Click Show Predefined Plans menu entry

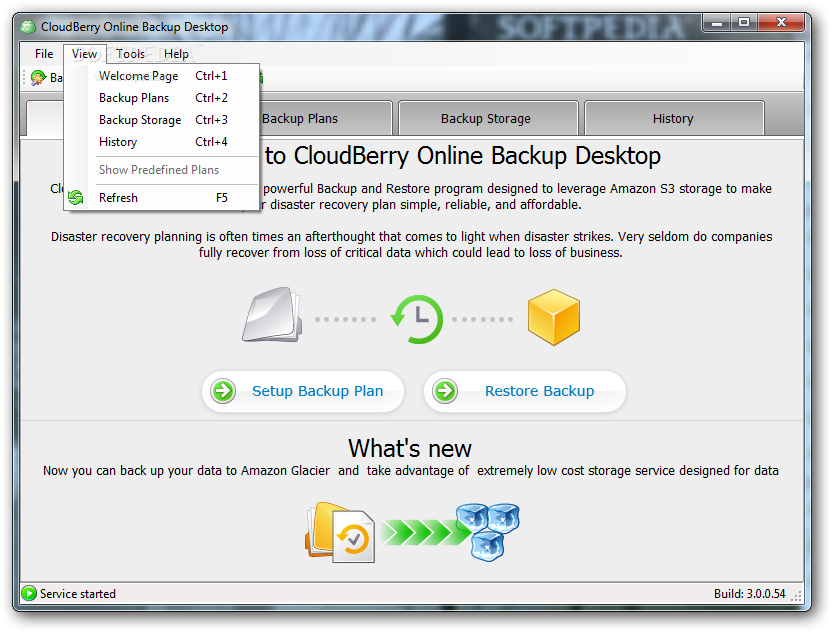(162, 170)
